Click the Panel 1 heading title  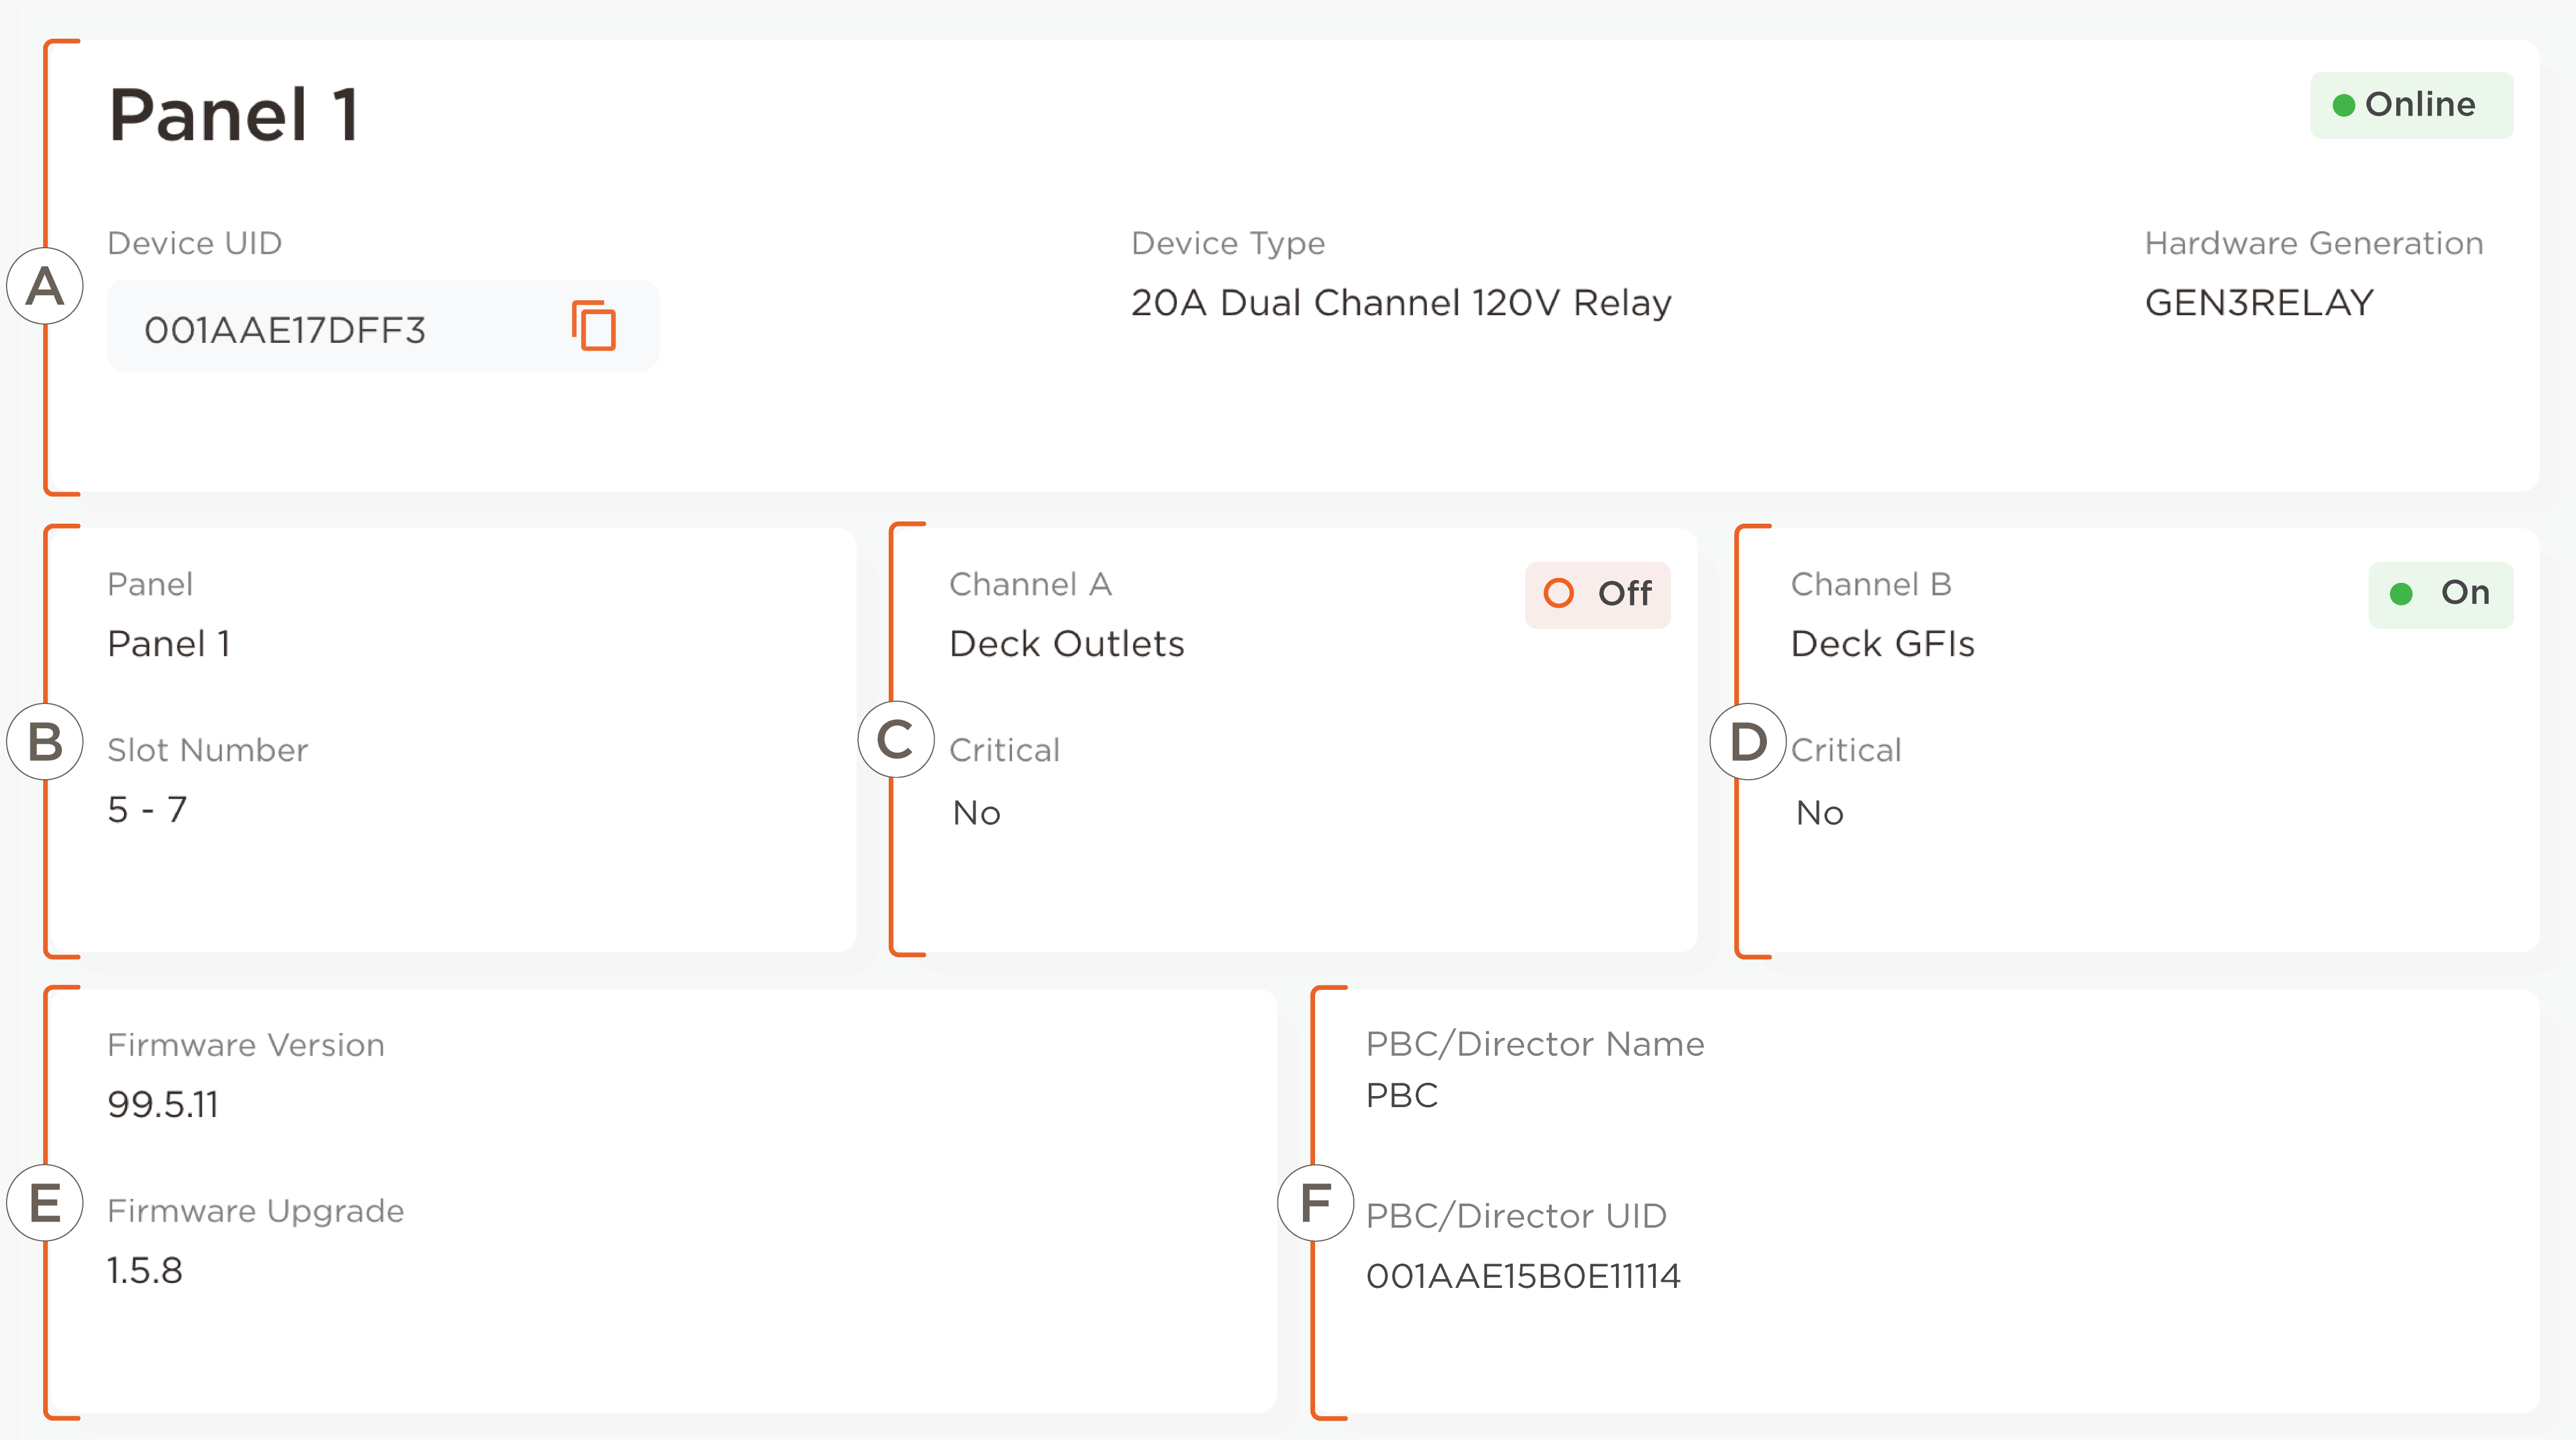click(x=233, y=115)
